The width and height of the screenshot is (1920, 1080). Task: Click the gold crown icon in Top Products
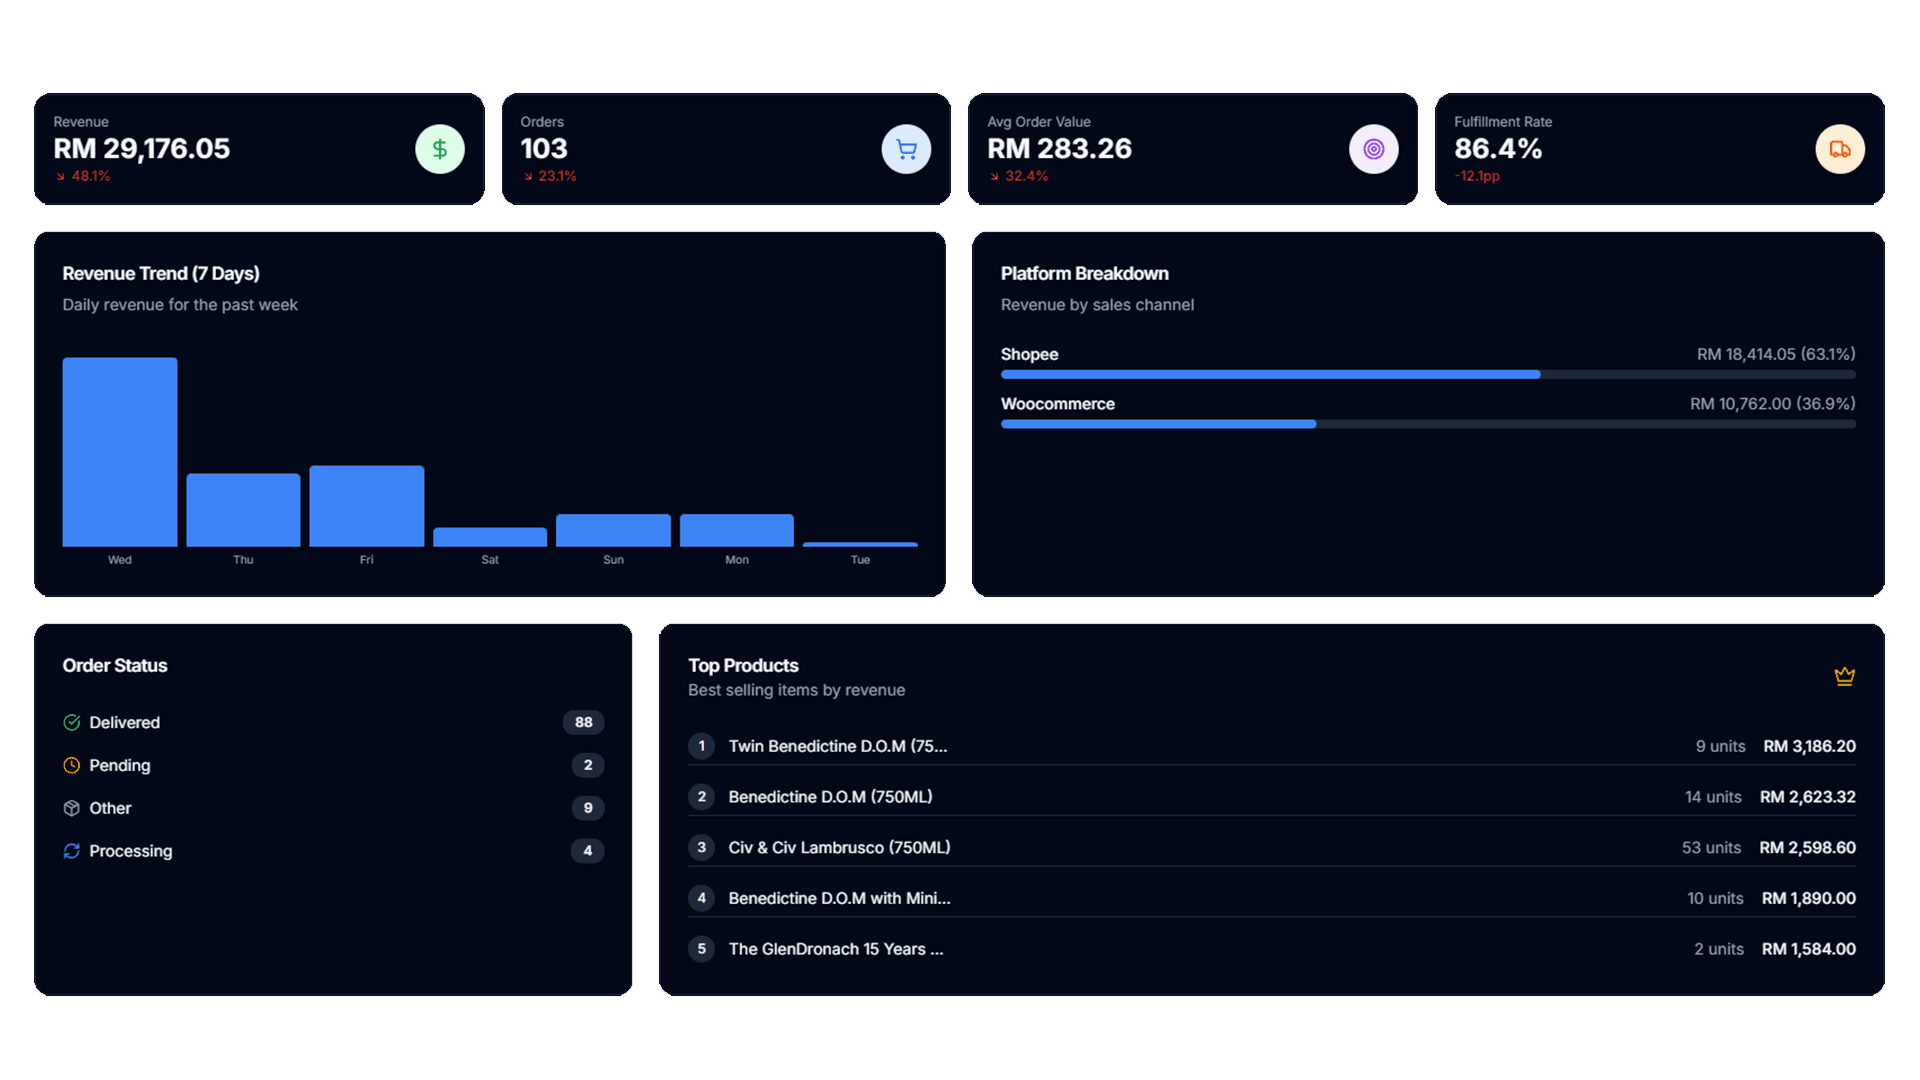click(x=1845, y=676)
